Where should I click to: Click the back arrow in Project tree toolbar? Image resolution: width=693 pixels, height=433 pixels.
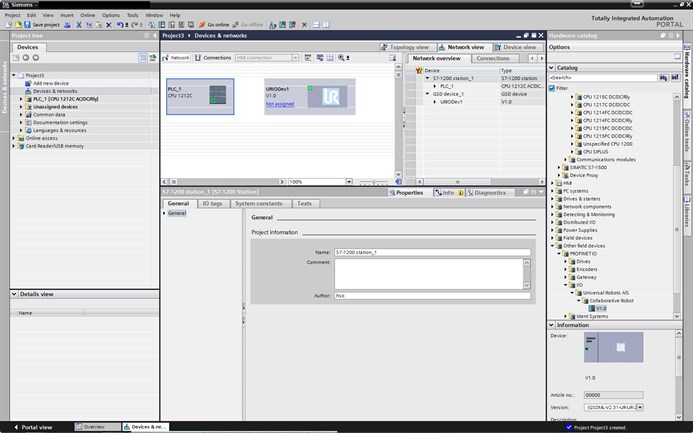[x=26, y=57]
